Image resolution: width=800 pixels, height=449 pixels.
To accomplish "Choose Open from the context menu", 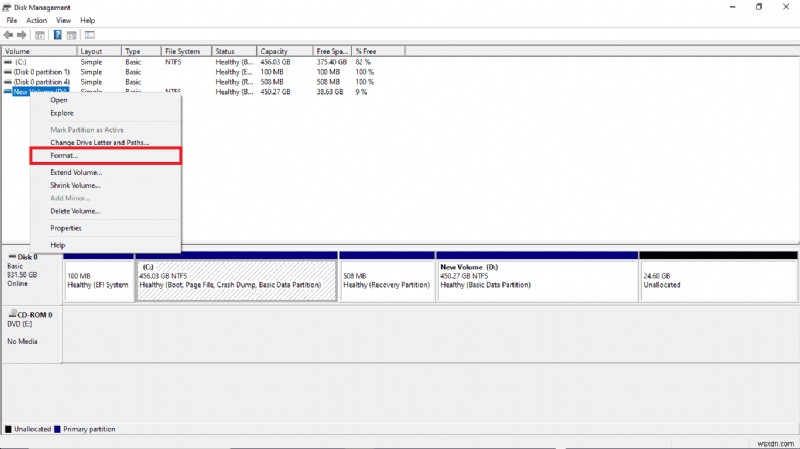I will [106, 100].
